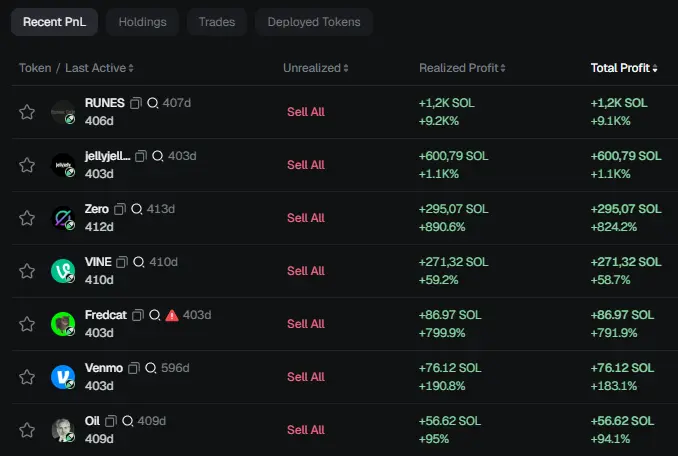Open the Oil token portrait logo

coord(63,430)
